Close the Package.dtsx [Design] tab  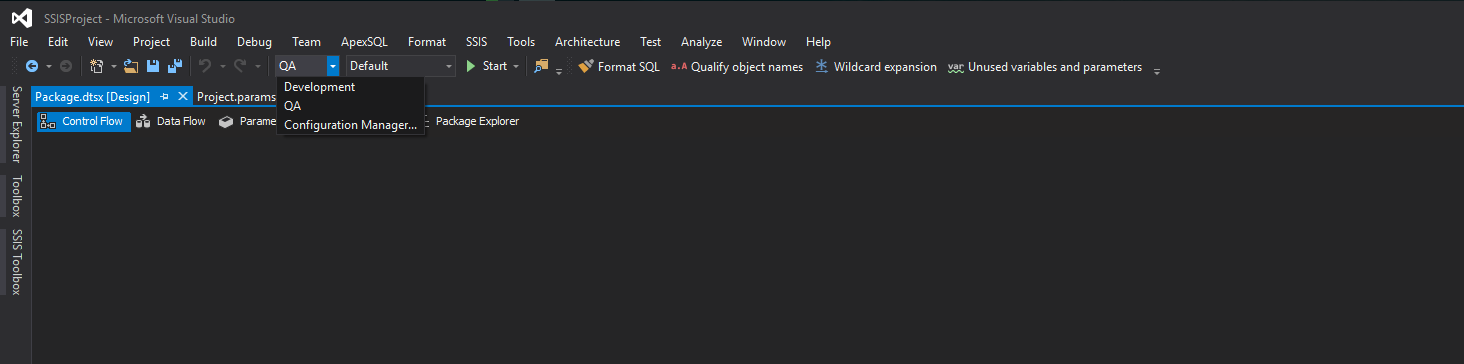click(x=182, y=97)
